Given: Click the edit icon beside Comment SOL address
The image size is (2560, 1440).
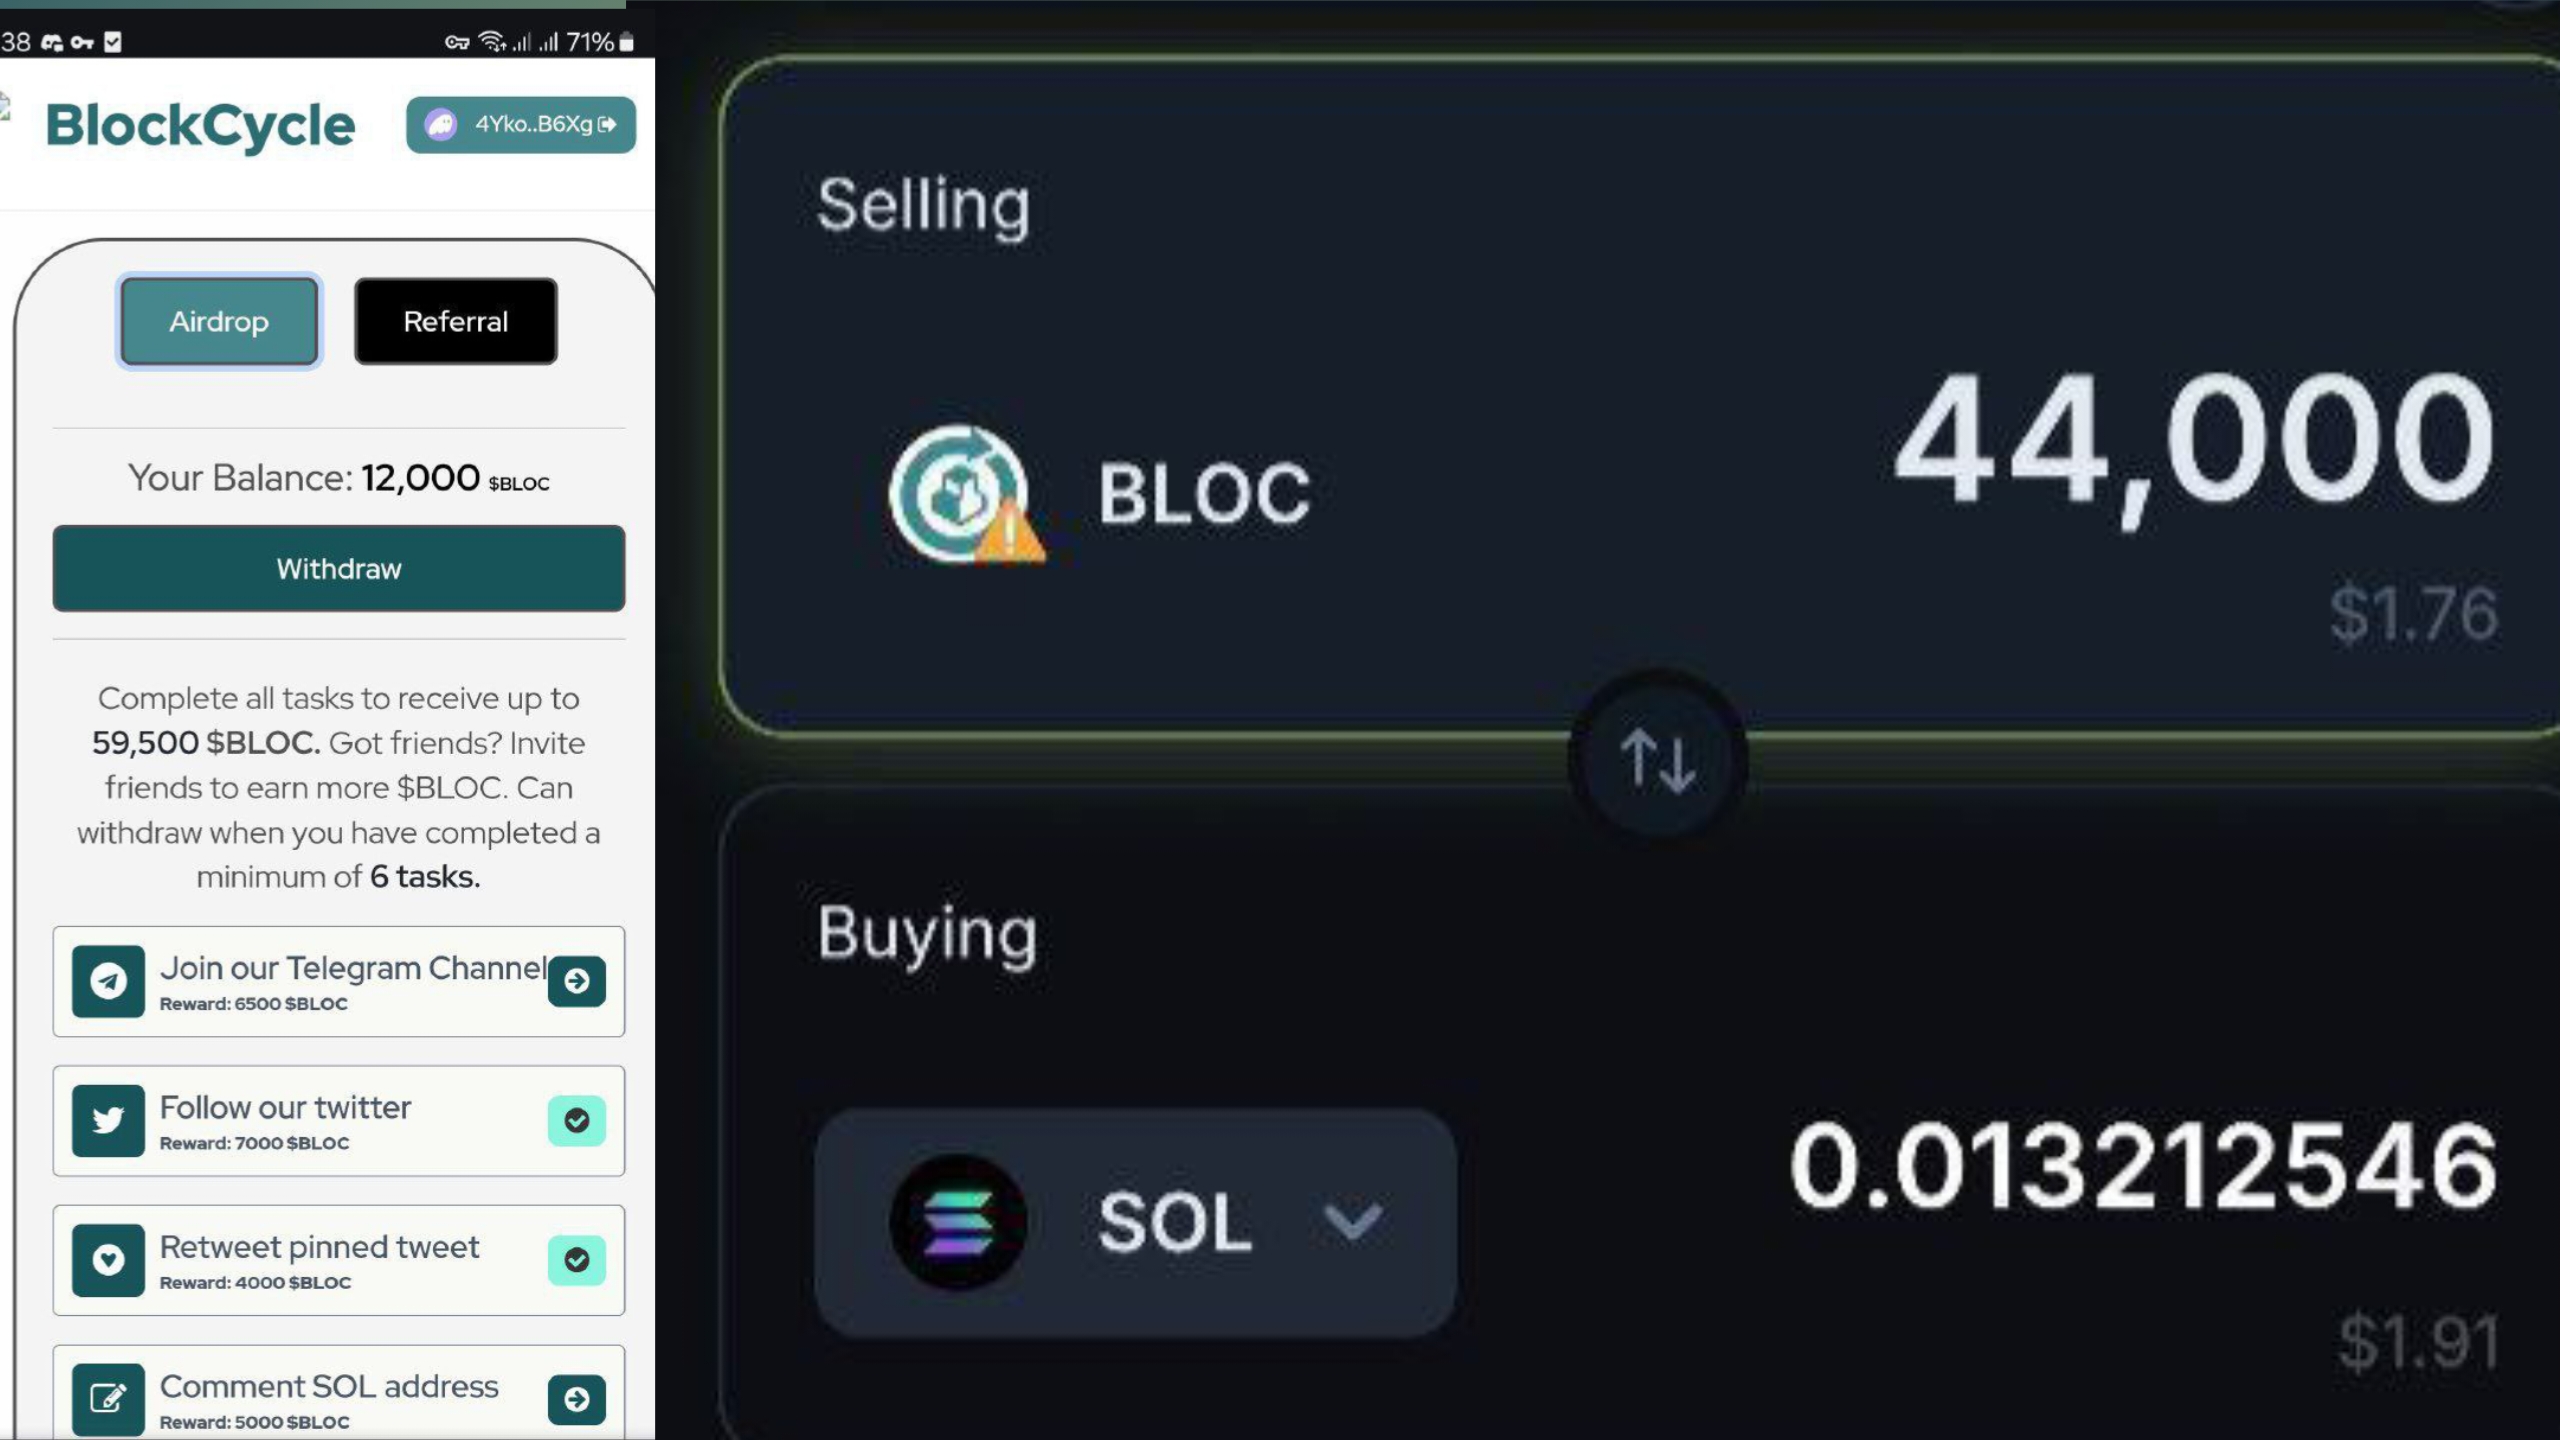Looking at the screenshot, I should [108, 1399].
